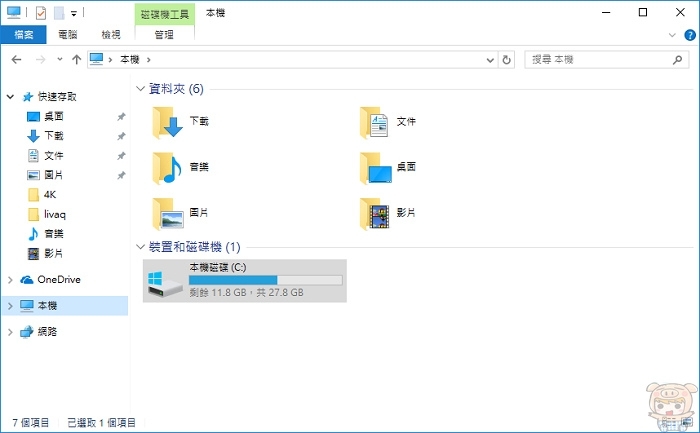Collapse the 快速存取 tree node
The image size is (700, 433).
click(10, 96)
